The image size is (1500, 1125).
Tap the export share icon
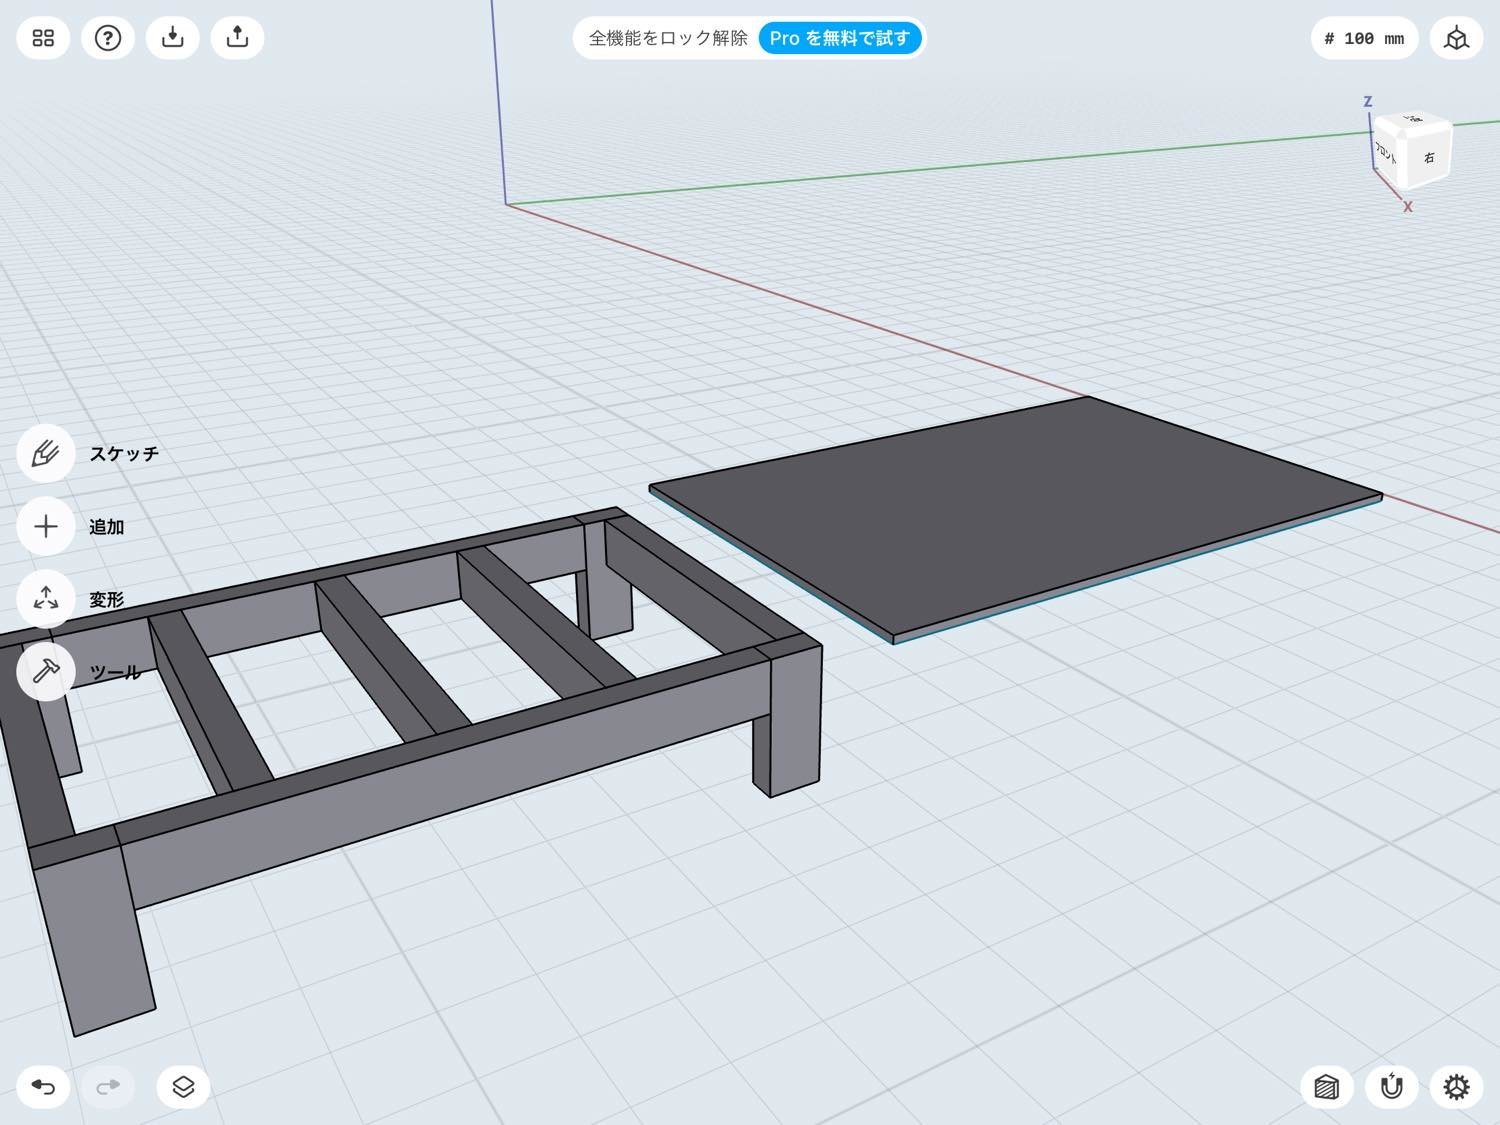pyautogui.click(x=238, y=38)
